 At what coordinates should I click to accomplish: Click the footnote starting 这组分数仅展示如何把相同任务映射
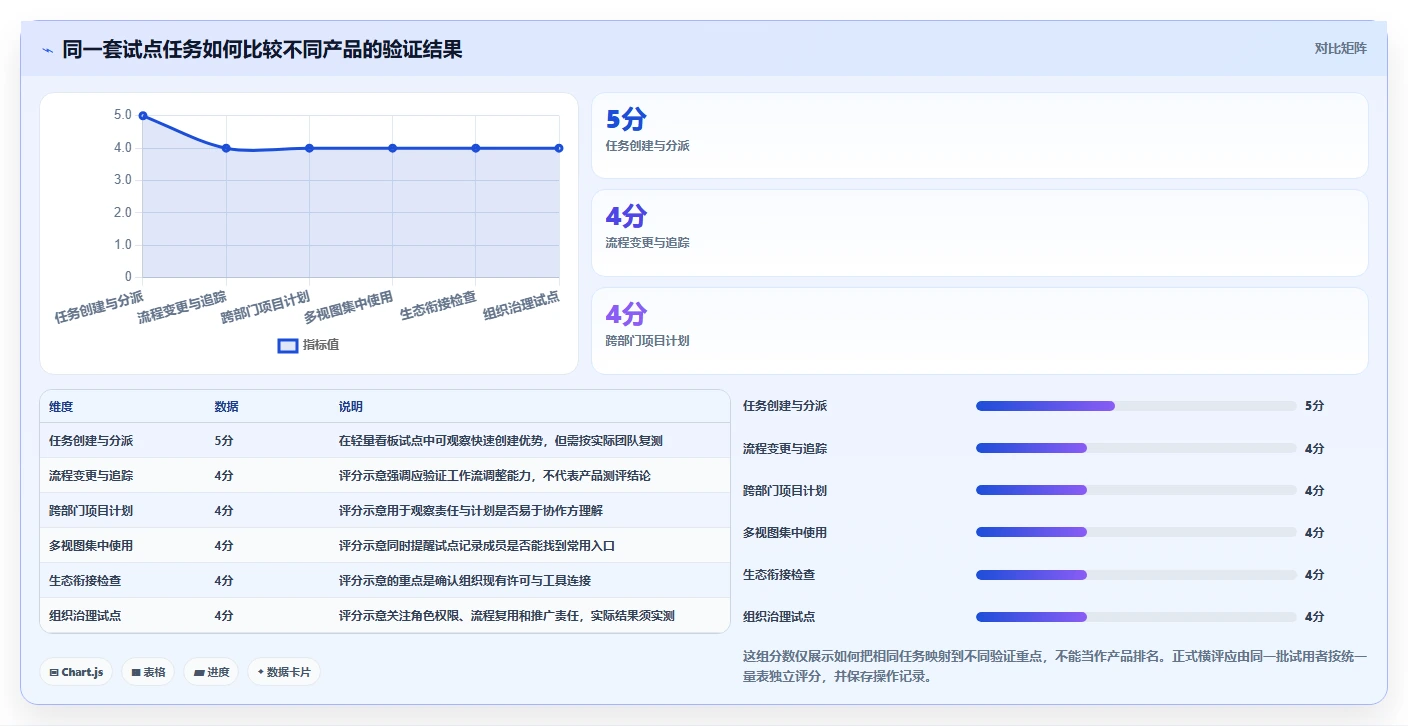point(1055,666)
